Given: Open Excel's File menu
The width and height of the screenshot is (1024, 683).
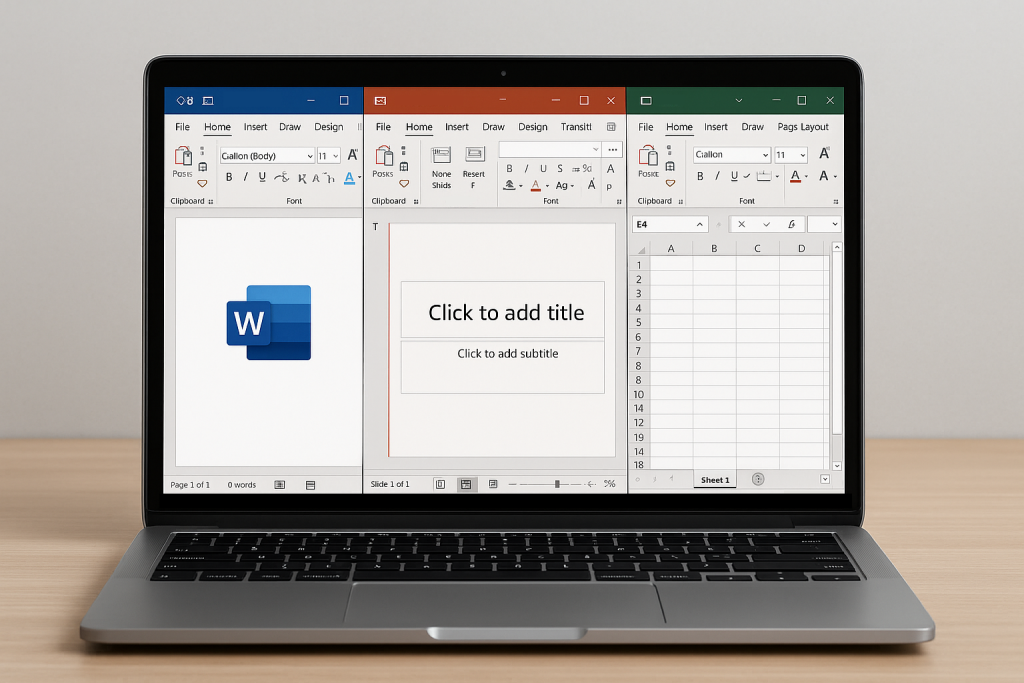Looking at the screenshot, I should coord(646,127).
